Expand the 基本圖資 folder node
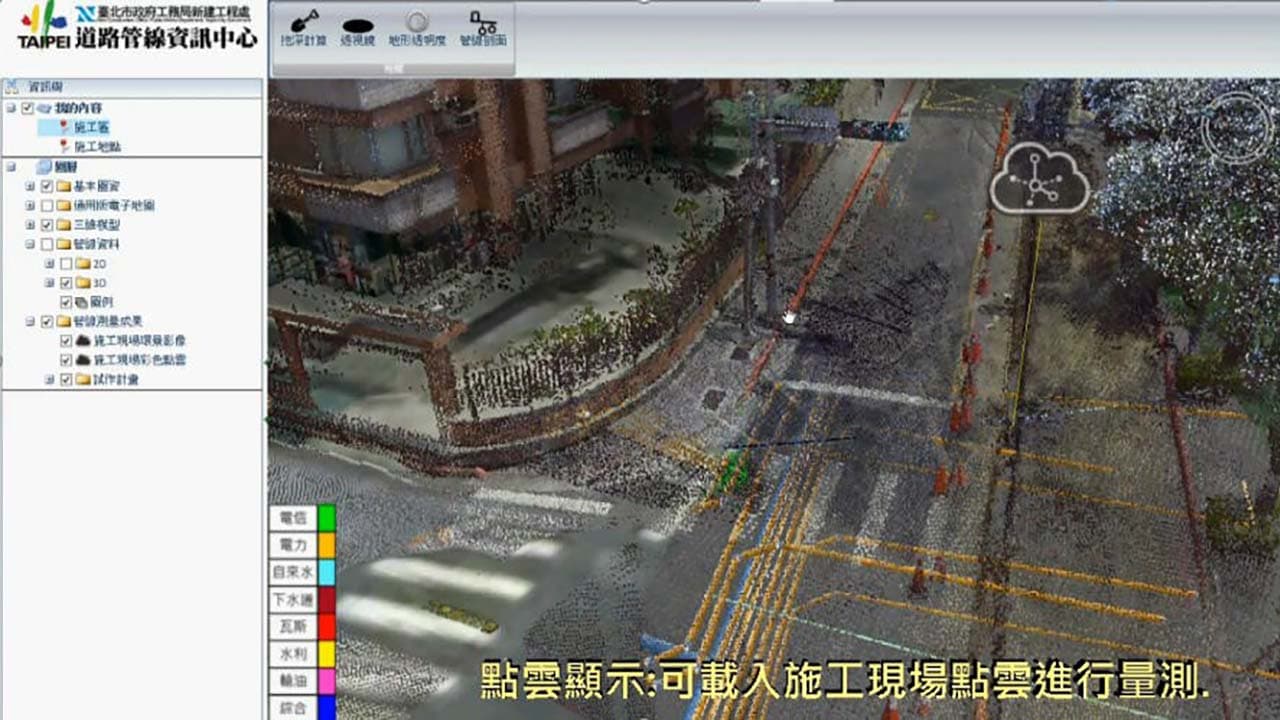 tap(30, 186)
